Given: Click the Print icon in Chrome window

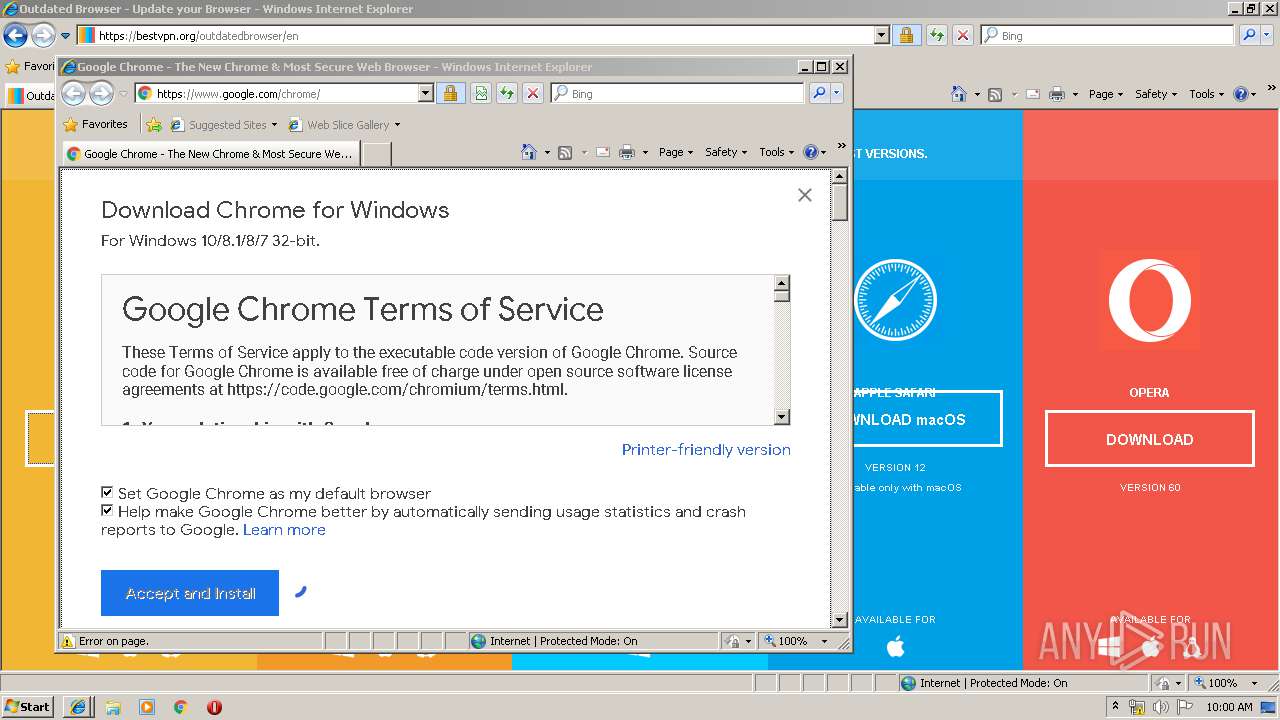Looking at the screenshot, I should click(627, 152).
